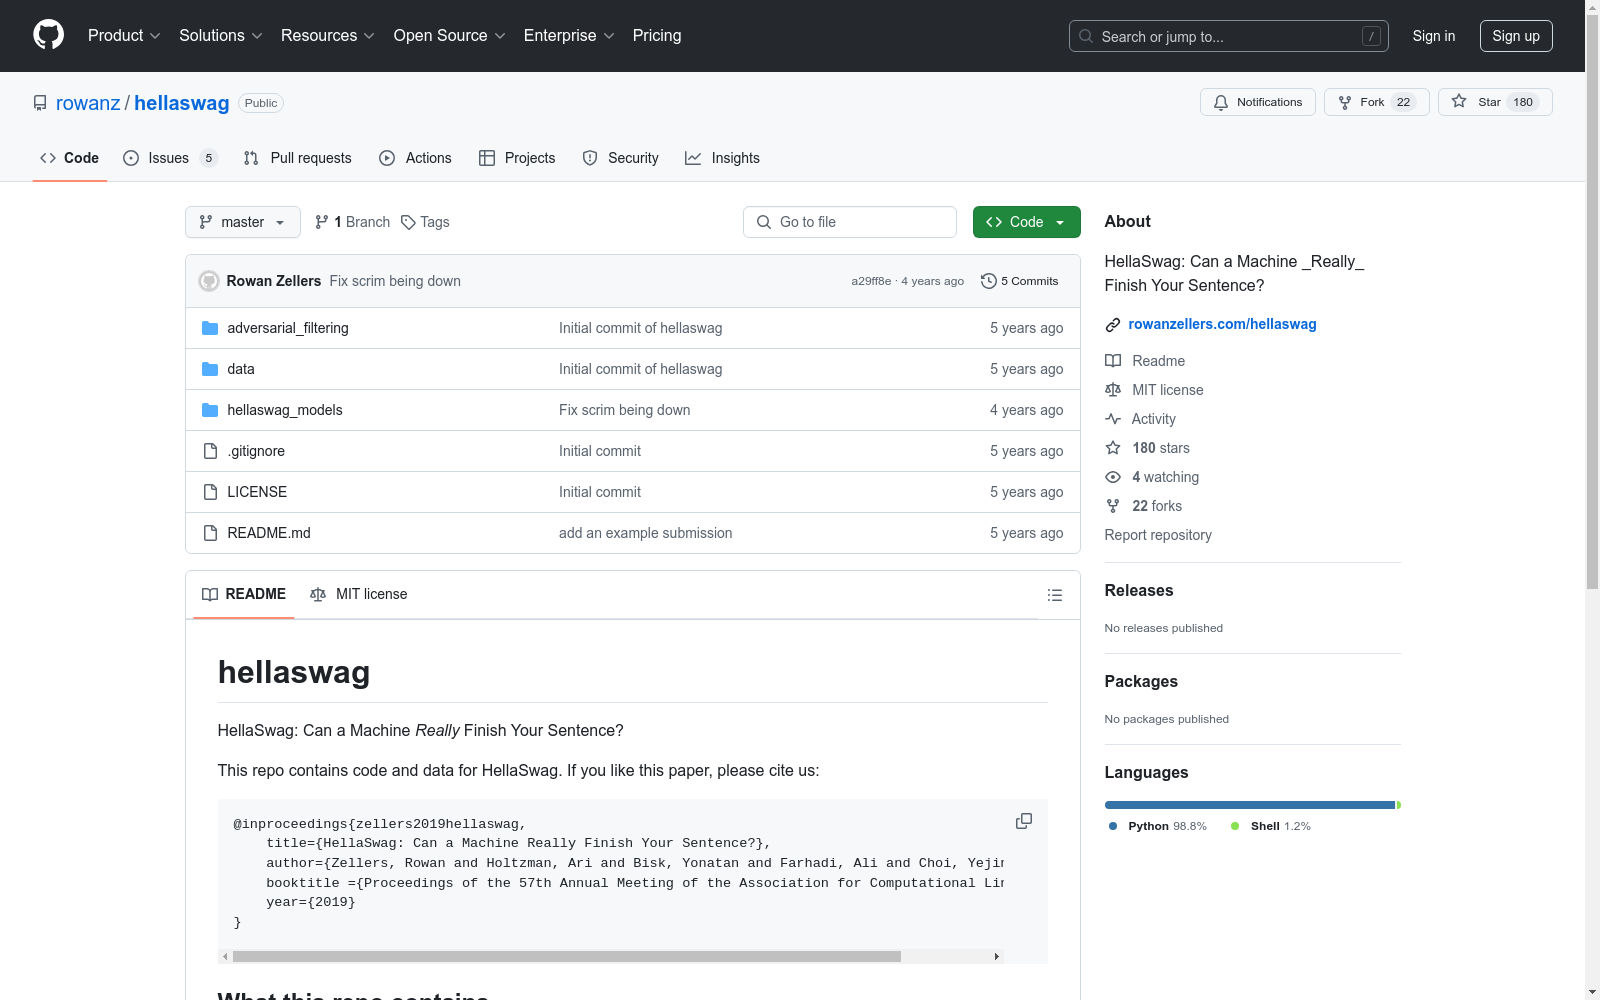Click the Star count badge 180
Screen dimensions: 1600x1000
pyautogui.click(x=1523, y=102)
